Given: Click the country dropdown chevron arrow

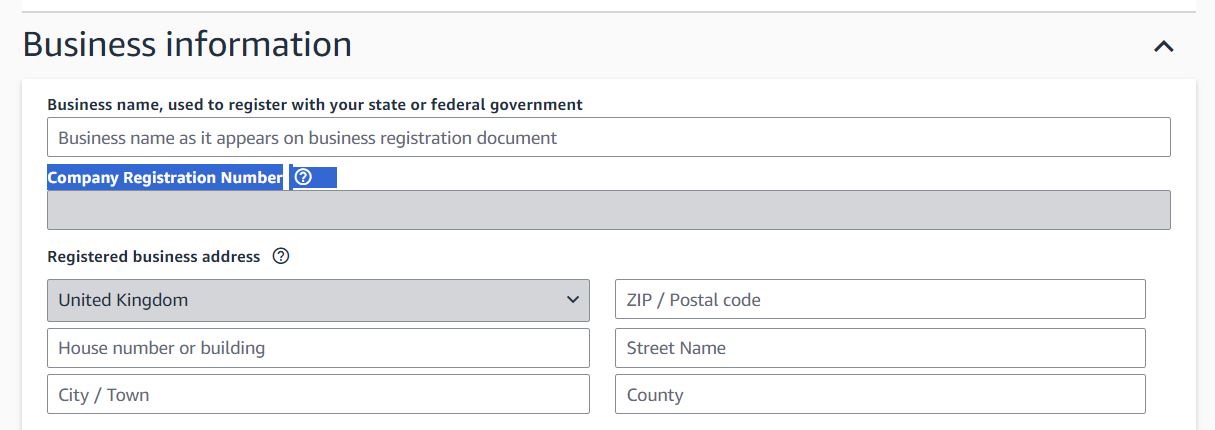Looking at the screenshot, I should pos(572,300).
